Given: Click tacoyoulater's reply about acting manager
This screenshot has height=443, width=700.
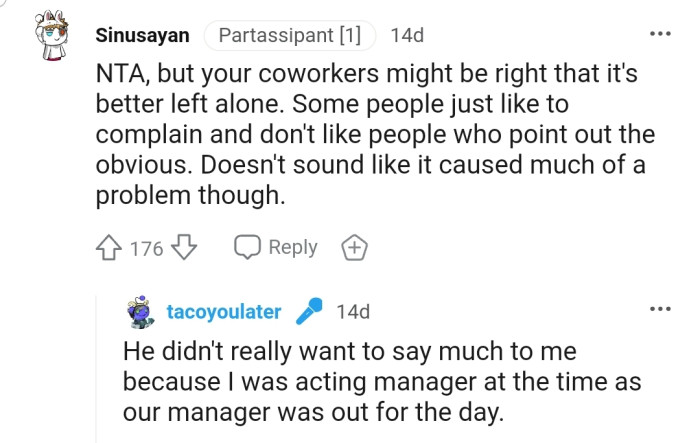Looking at the screenshot, I should click(381, 382).
